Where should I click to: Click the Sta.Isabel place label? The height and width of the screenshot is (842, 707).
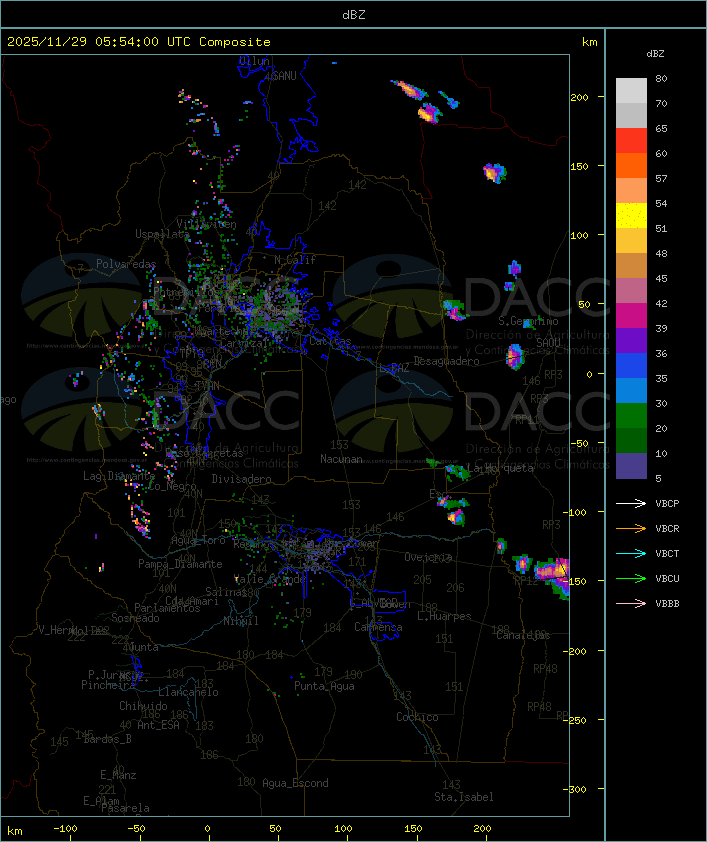pyautogui.click(x=464, y=797)
